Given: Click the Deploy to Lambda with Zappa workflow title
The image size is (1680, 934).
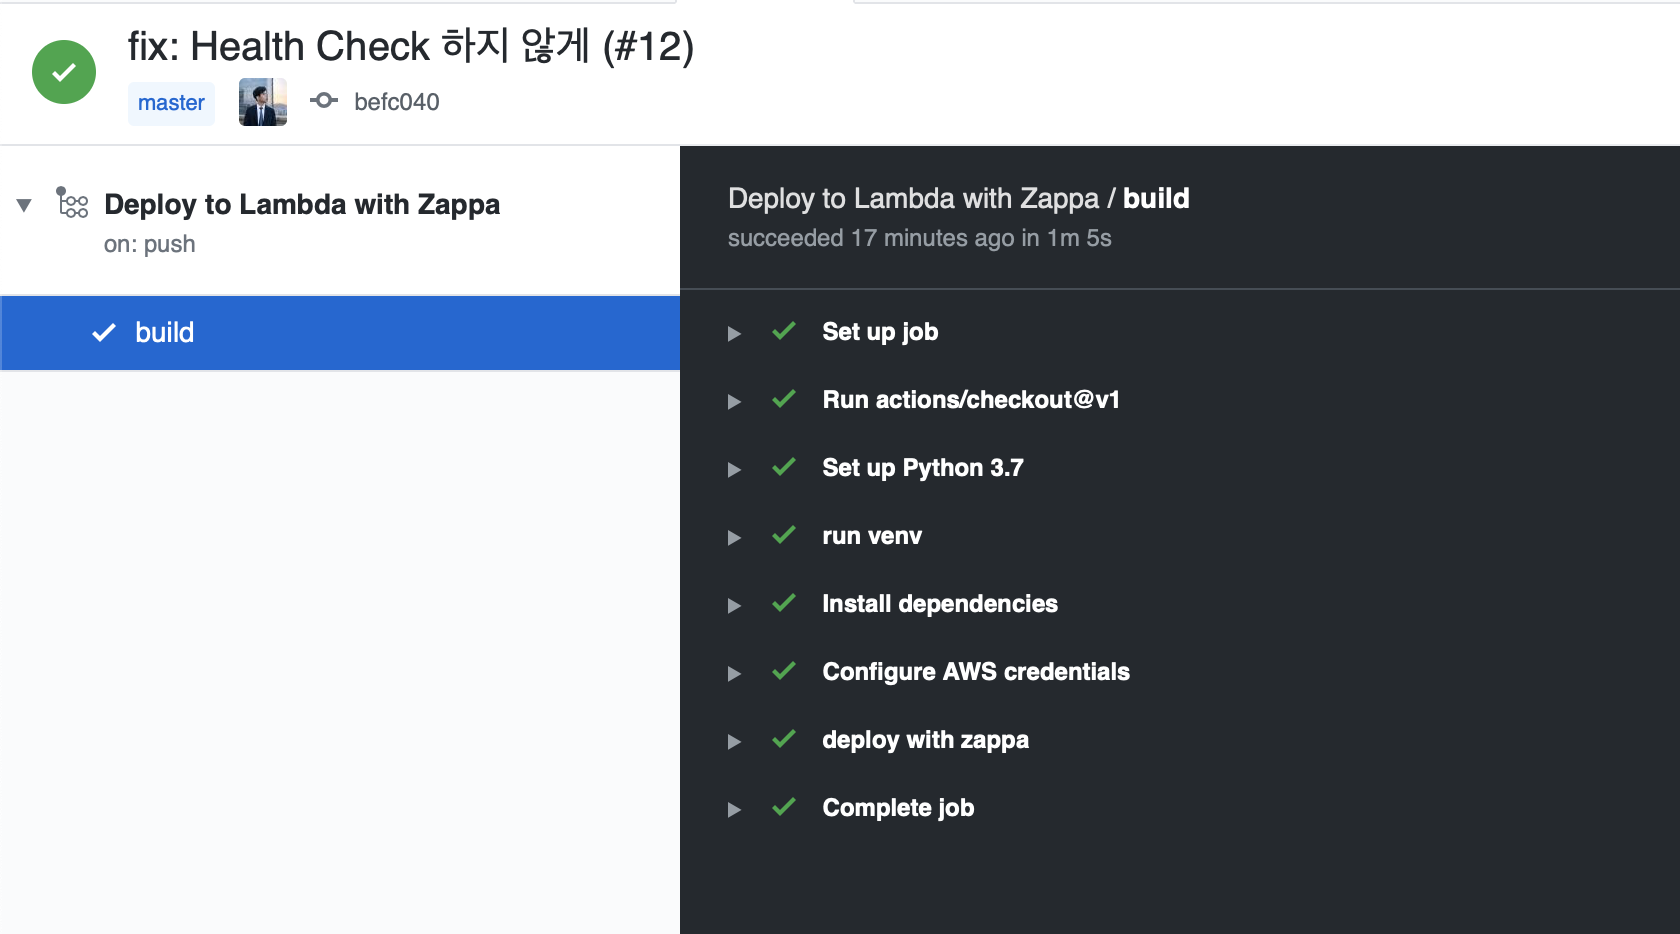Looking at the screenshot, I should point(302,204).
